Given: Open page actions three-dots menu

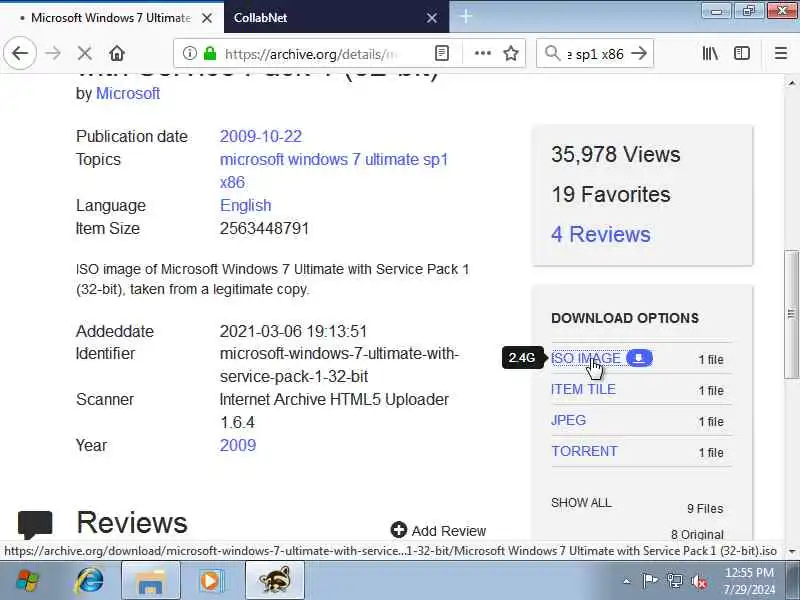Looking at the screenshot, I should click(483, 53).
